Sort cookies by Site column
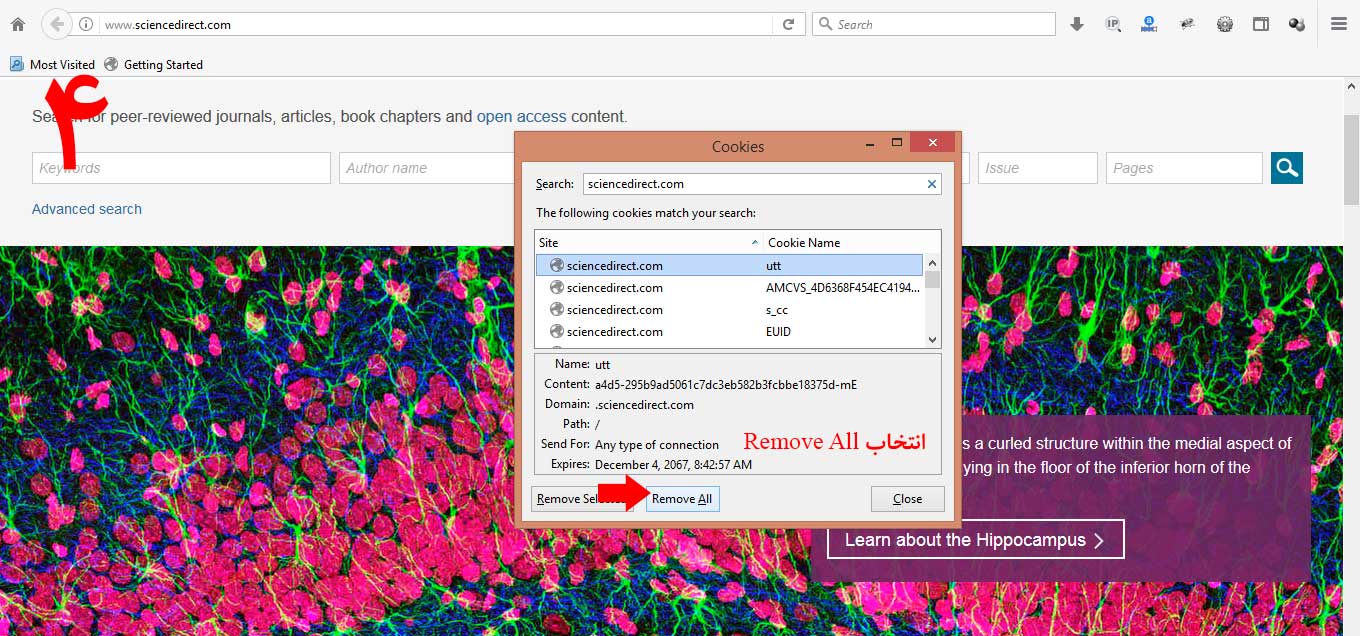This screenshot has width=1360, height=636. (x=649, y=242)
